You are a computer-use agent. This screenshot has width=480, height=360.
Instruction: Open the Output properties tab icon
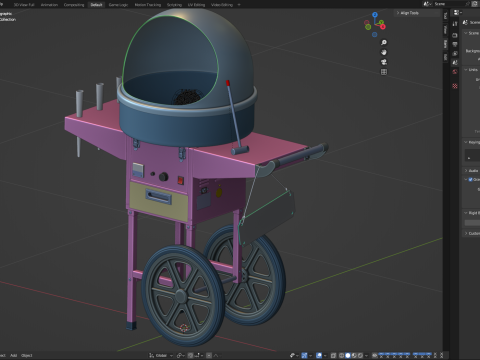455,44
